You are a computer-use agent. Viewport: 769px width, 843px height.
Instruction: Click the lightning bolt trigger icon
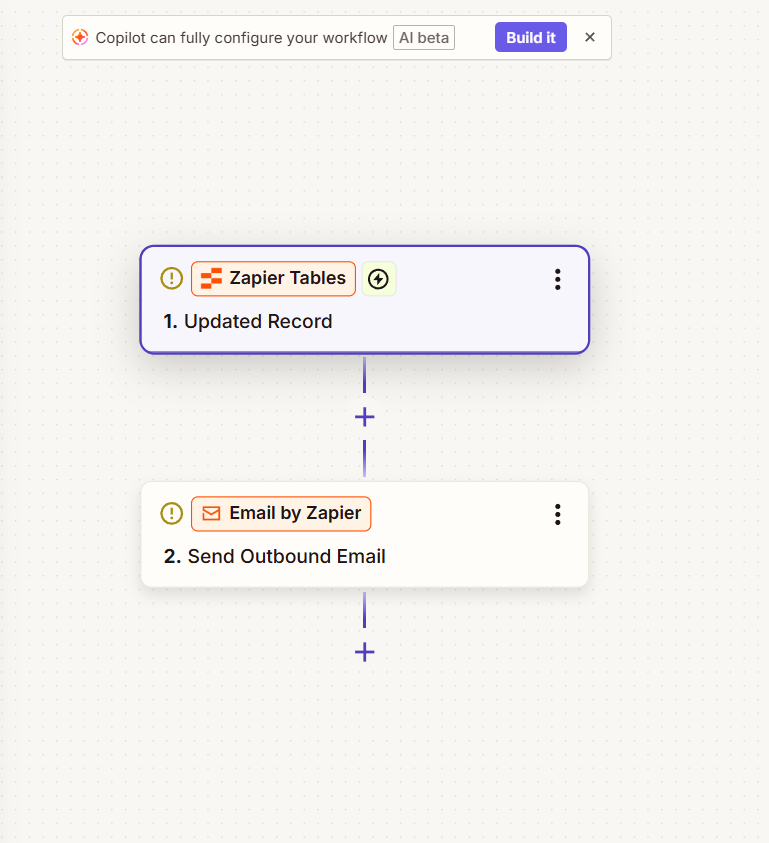click(x=378, y=279)
